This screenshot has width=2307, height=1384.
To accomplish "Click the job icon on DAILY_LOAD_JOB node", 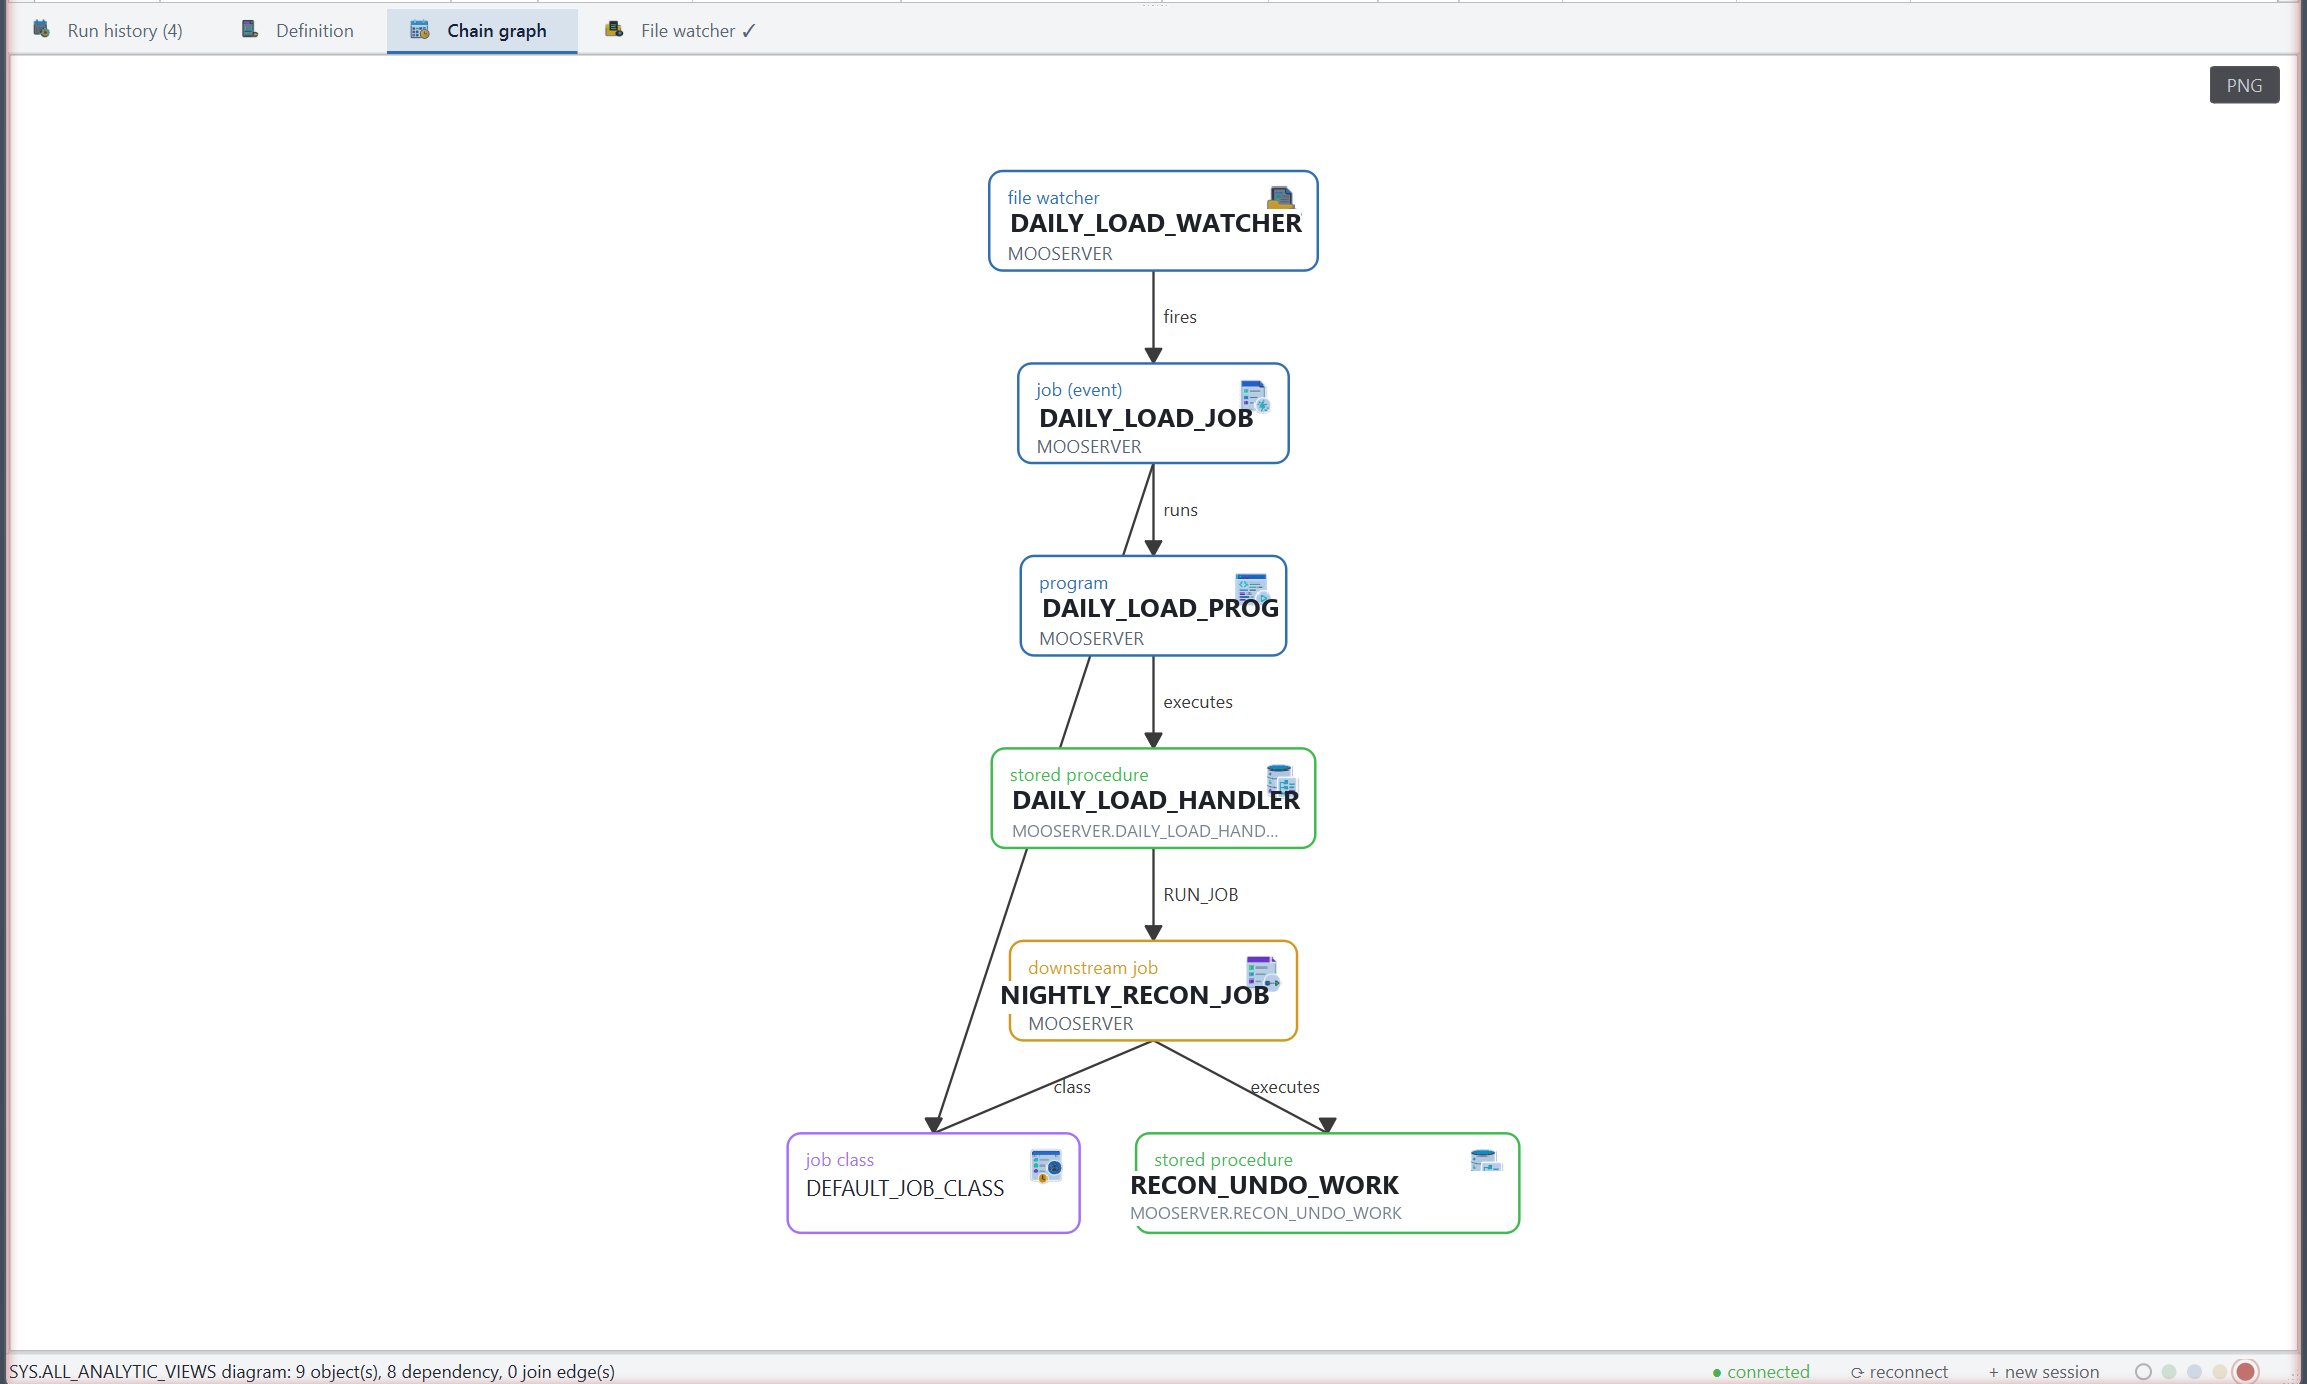I will pyautogui.click(x=1255, y=396).
